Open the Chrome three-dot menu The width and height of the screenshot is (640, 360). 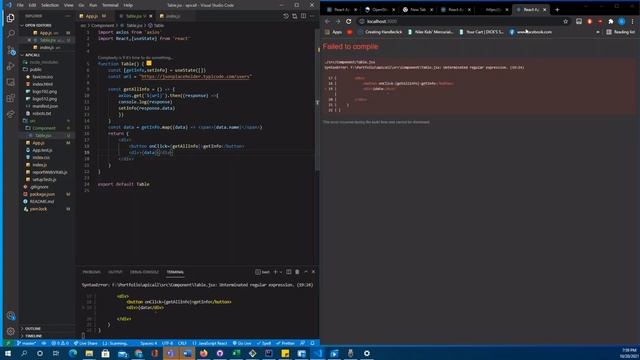pos(633,21)
